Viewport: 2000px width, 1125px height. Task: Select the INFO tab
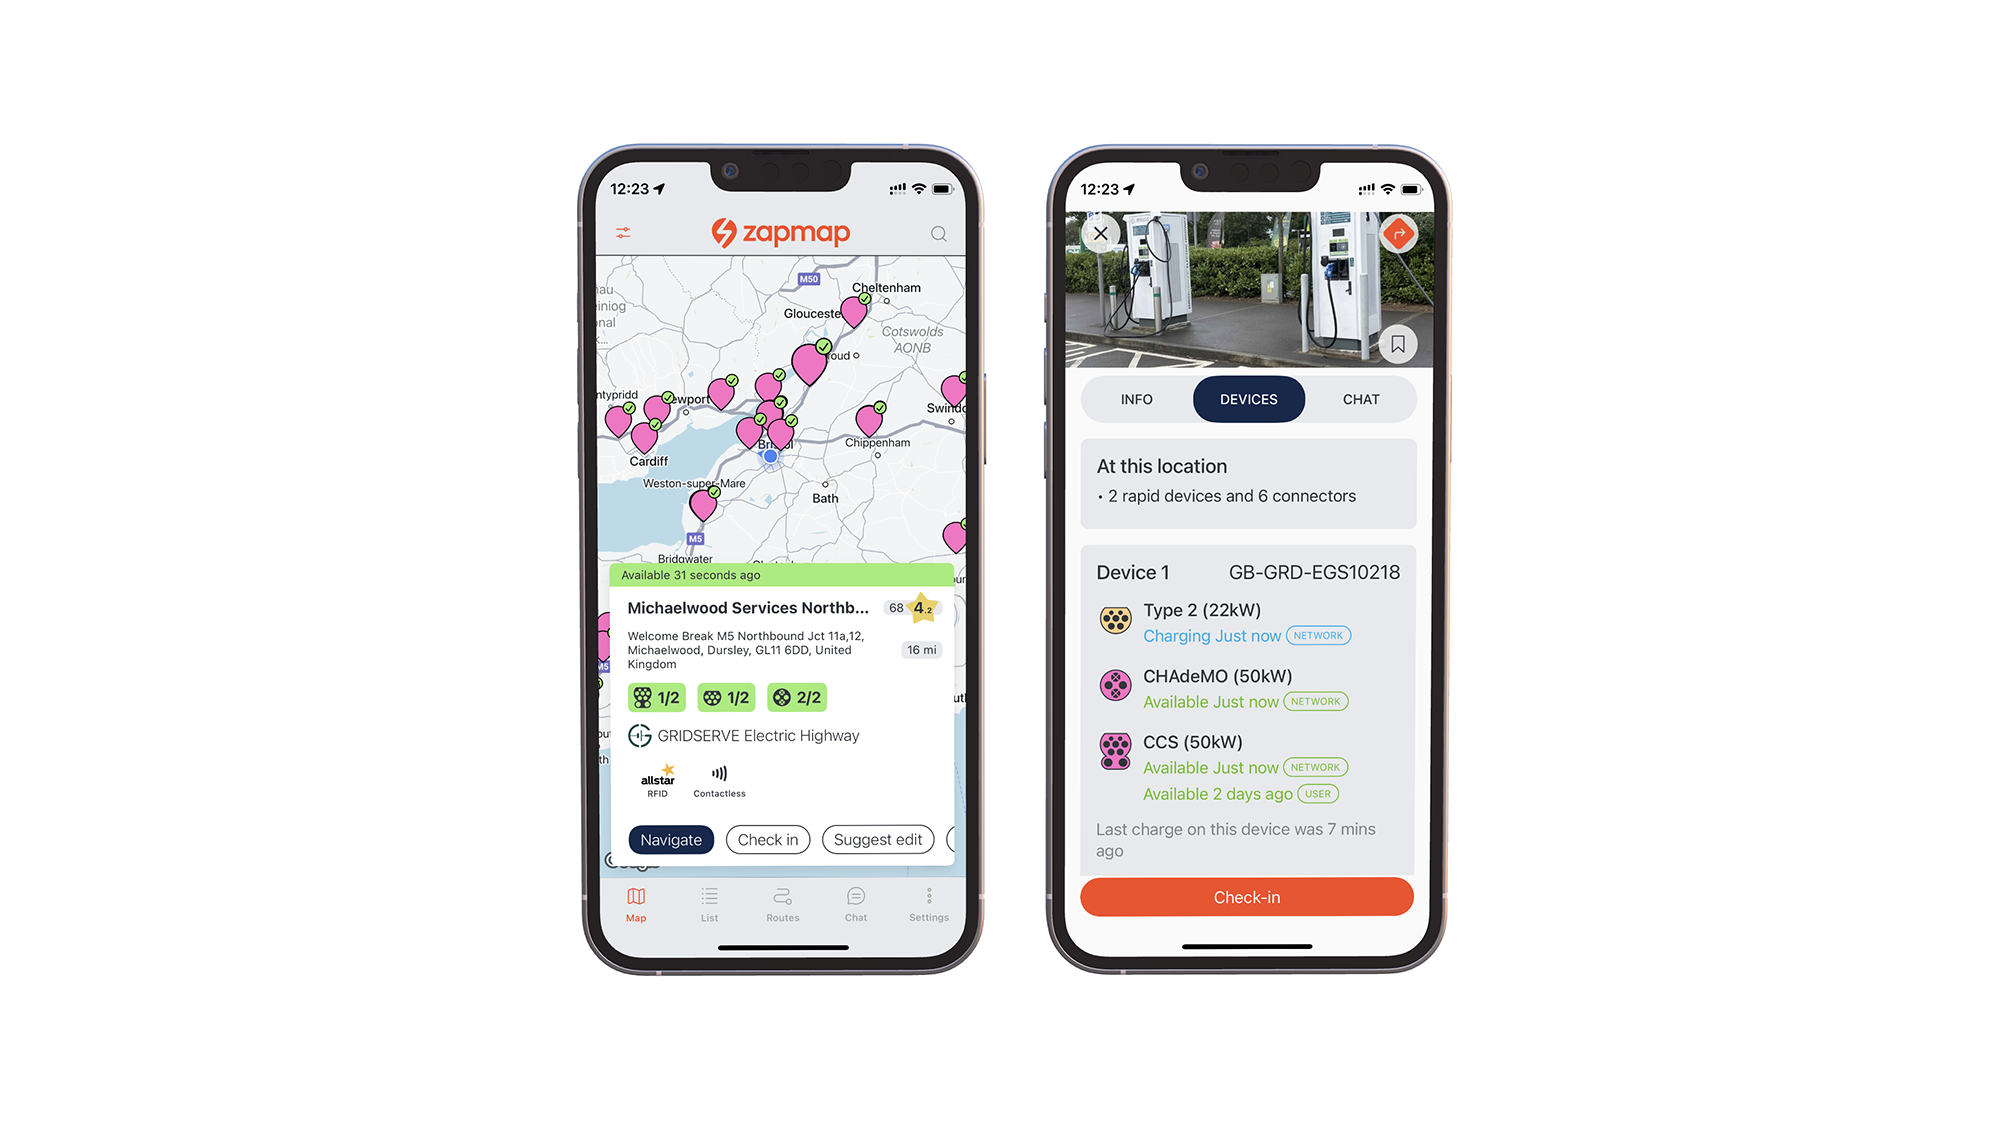coord(1135,398)
